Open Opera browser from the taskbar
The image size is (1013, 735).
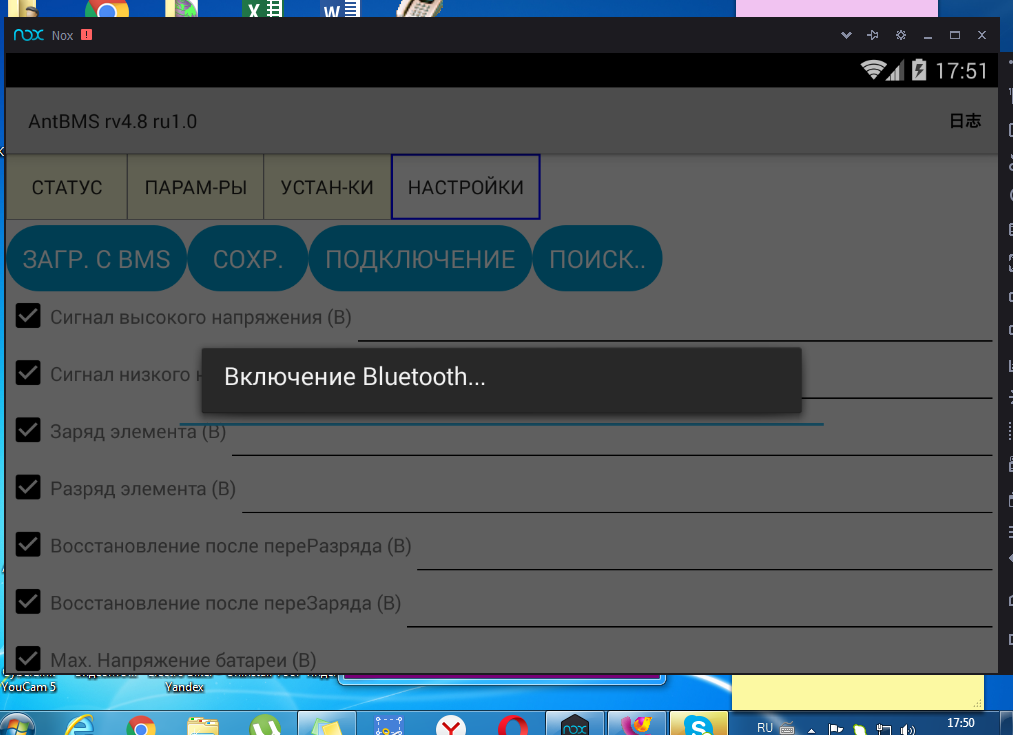pos(513,724)
